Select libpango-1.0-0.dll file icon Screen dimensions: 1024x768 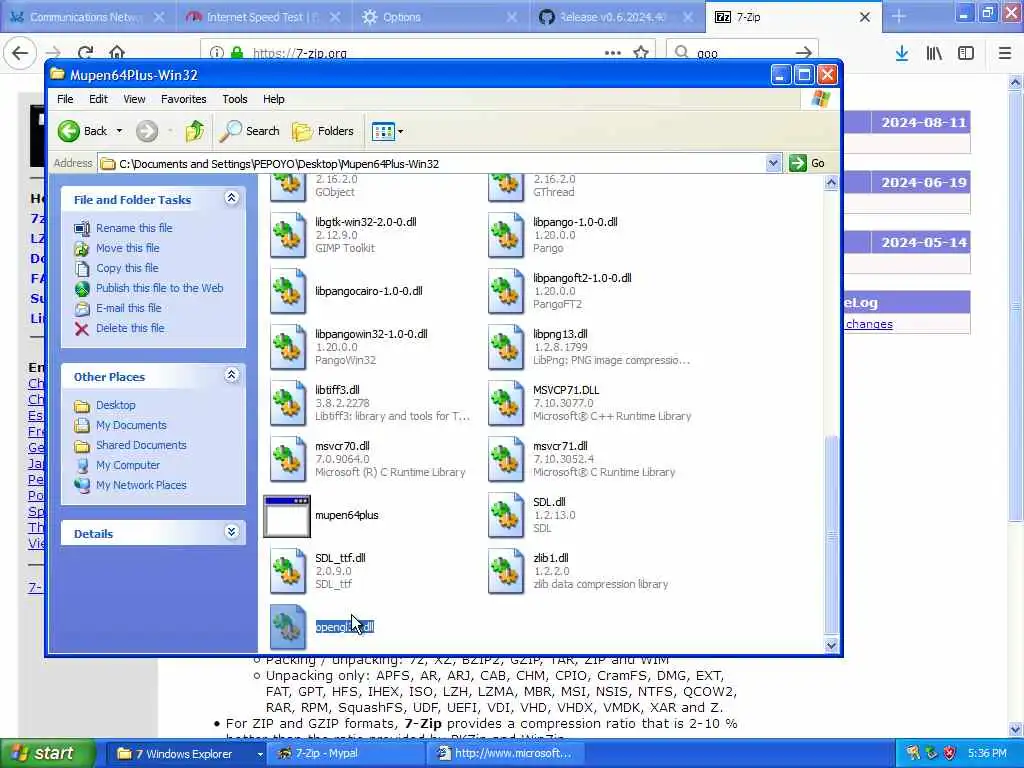click(505, 235)
